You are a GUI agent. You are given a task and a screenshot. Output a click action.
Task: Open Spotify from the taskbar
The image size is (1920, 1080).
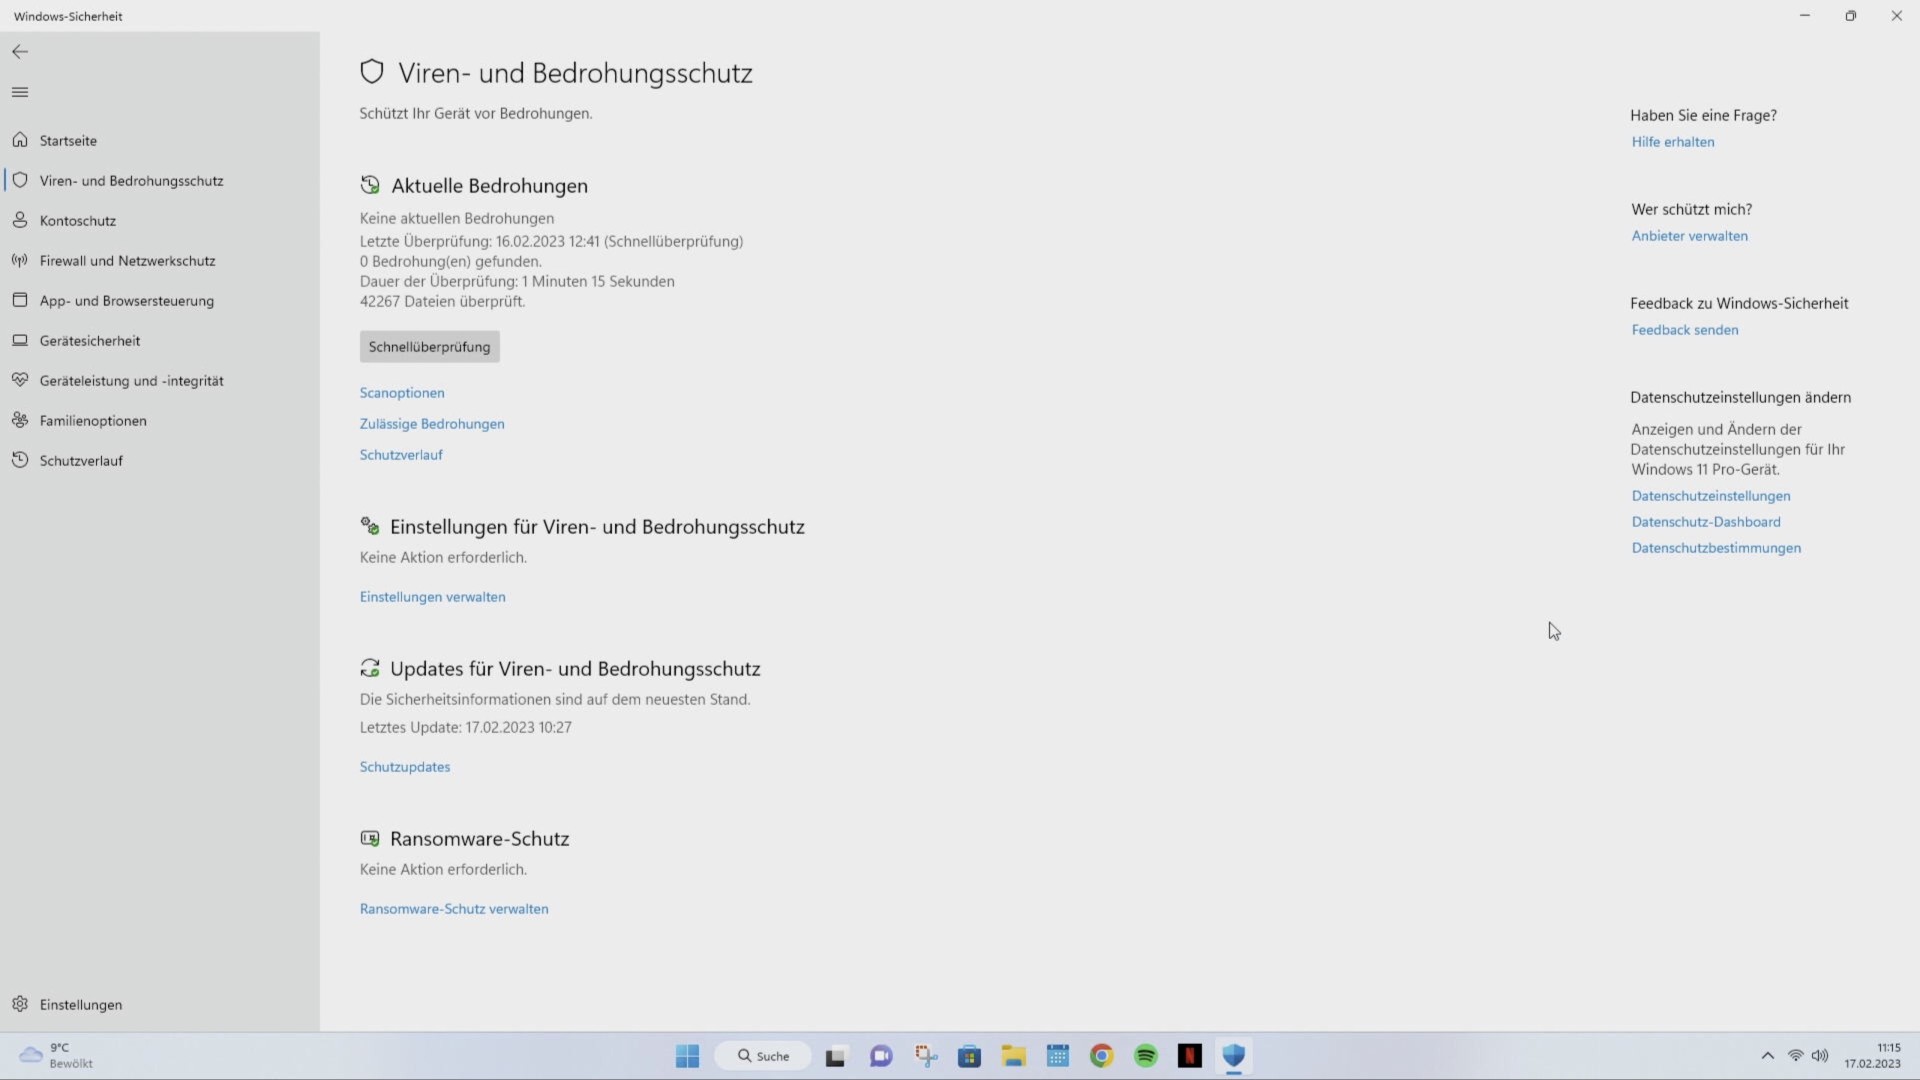pos(1146,1056)
